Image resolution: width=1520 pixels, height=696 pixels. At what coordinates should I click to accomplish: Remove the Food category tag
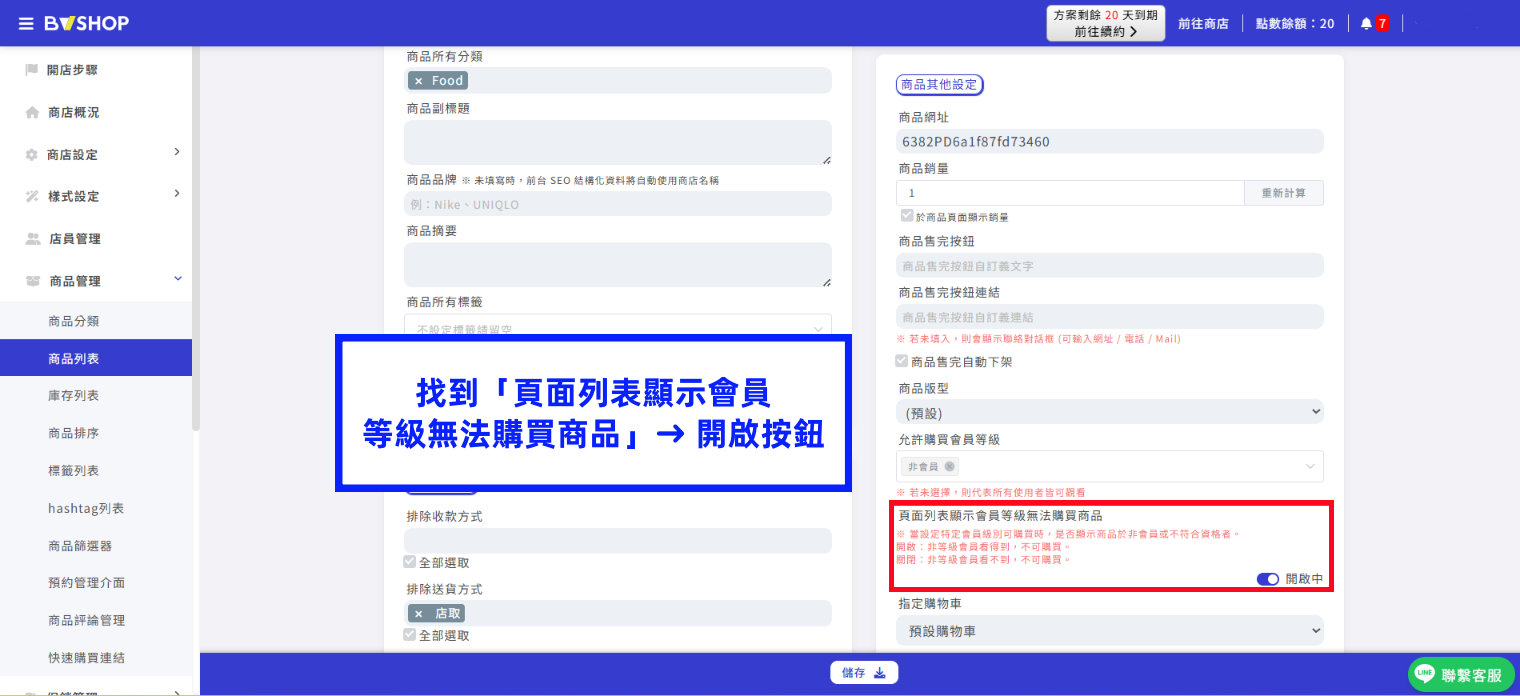[418, 81]
